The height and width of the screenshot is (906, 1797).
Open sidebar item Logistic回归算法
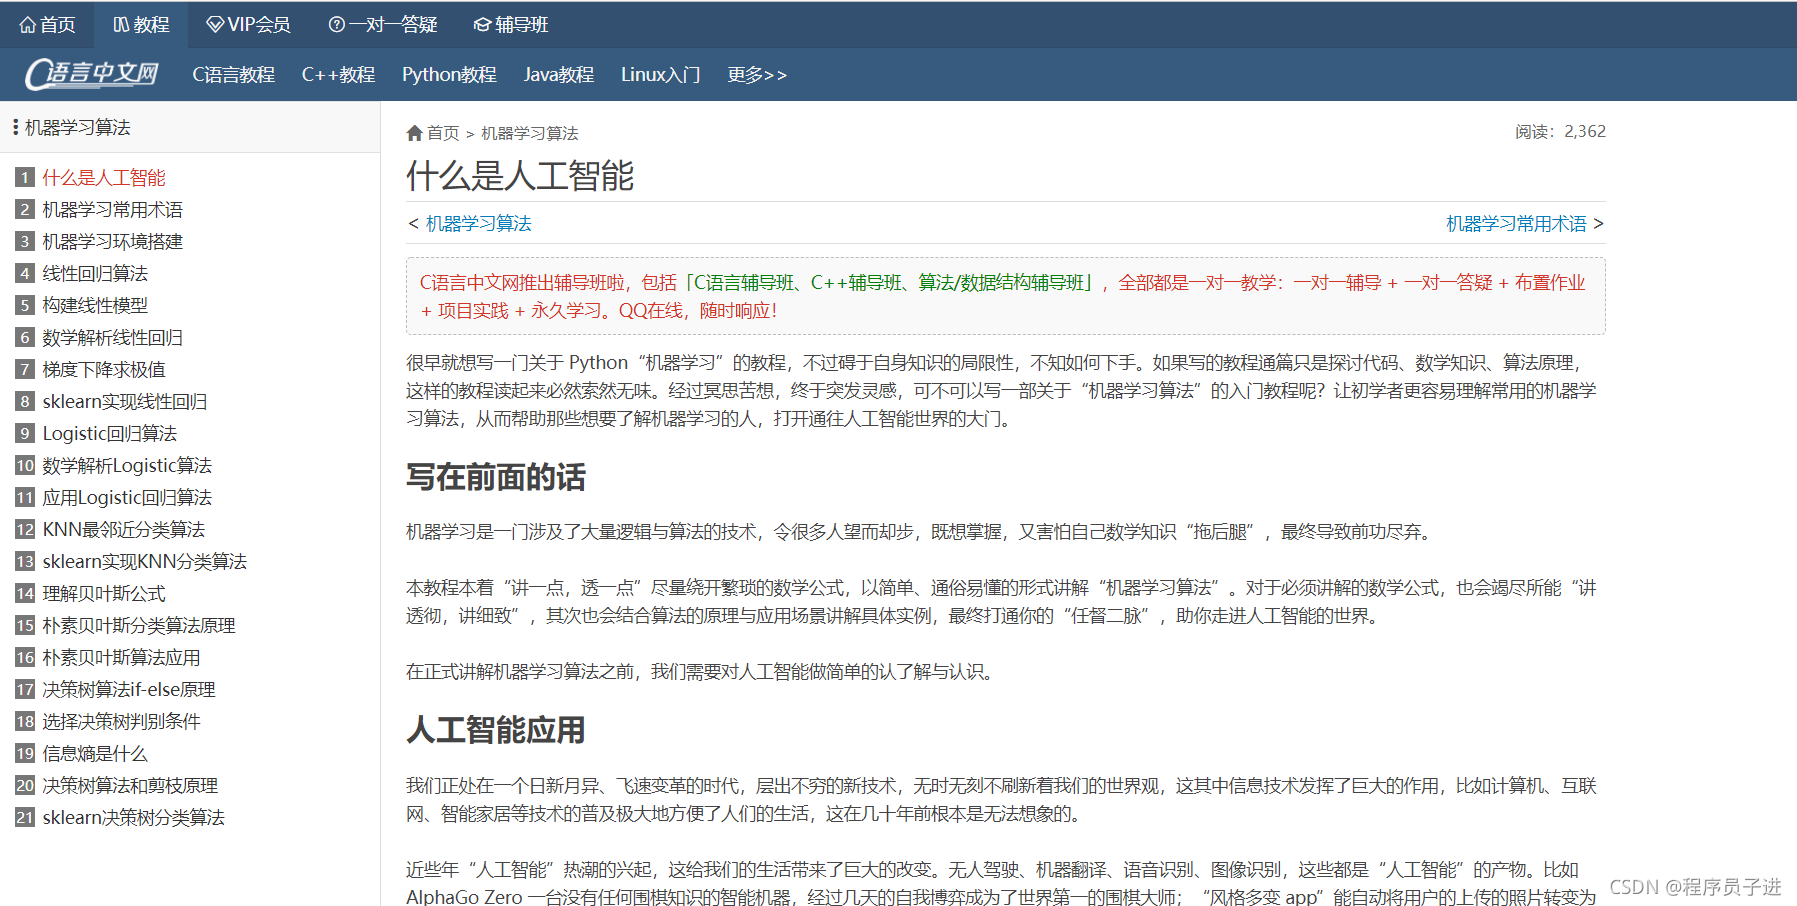point(110,433)
